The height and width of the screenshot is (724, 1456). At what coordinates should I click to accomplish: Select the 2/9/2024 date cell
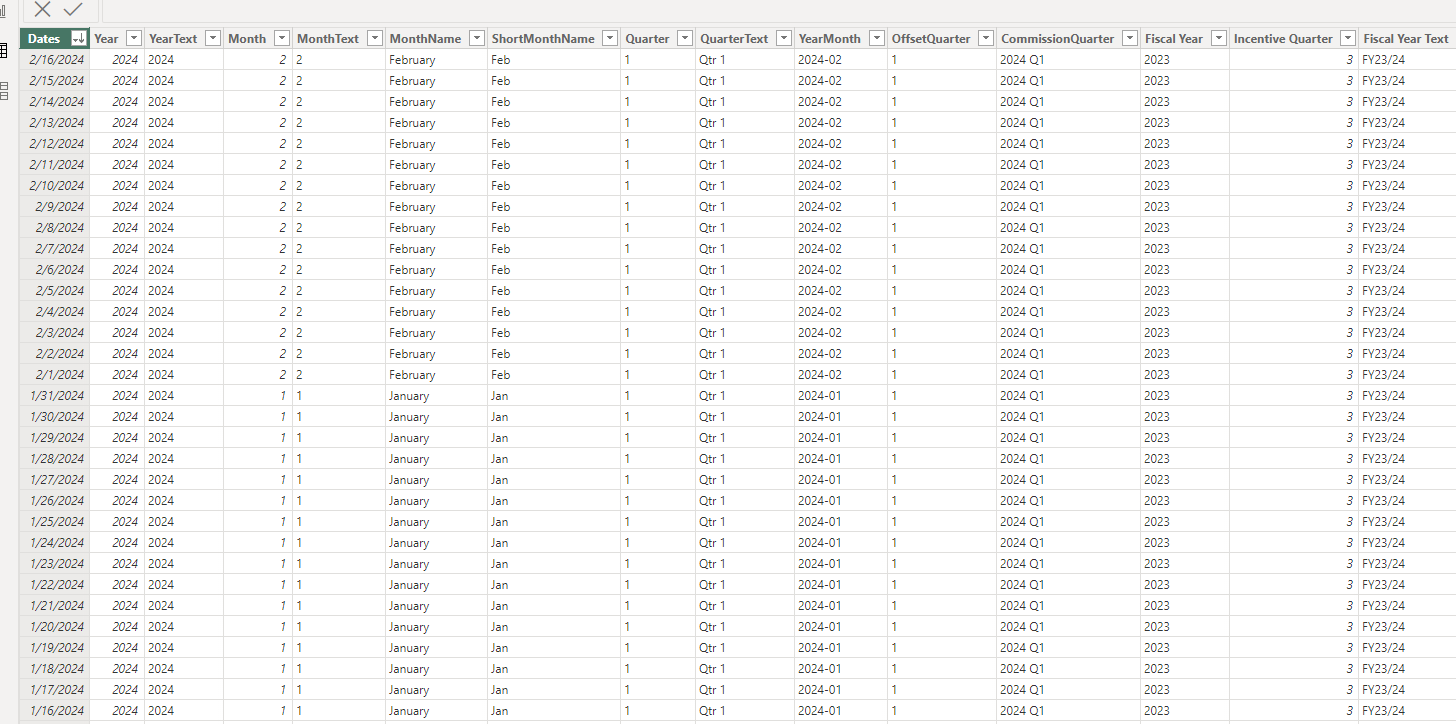click(56, 207)
